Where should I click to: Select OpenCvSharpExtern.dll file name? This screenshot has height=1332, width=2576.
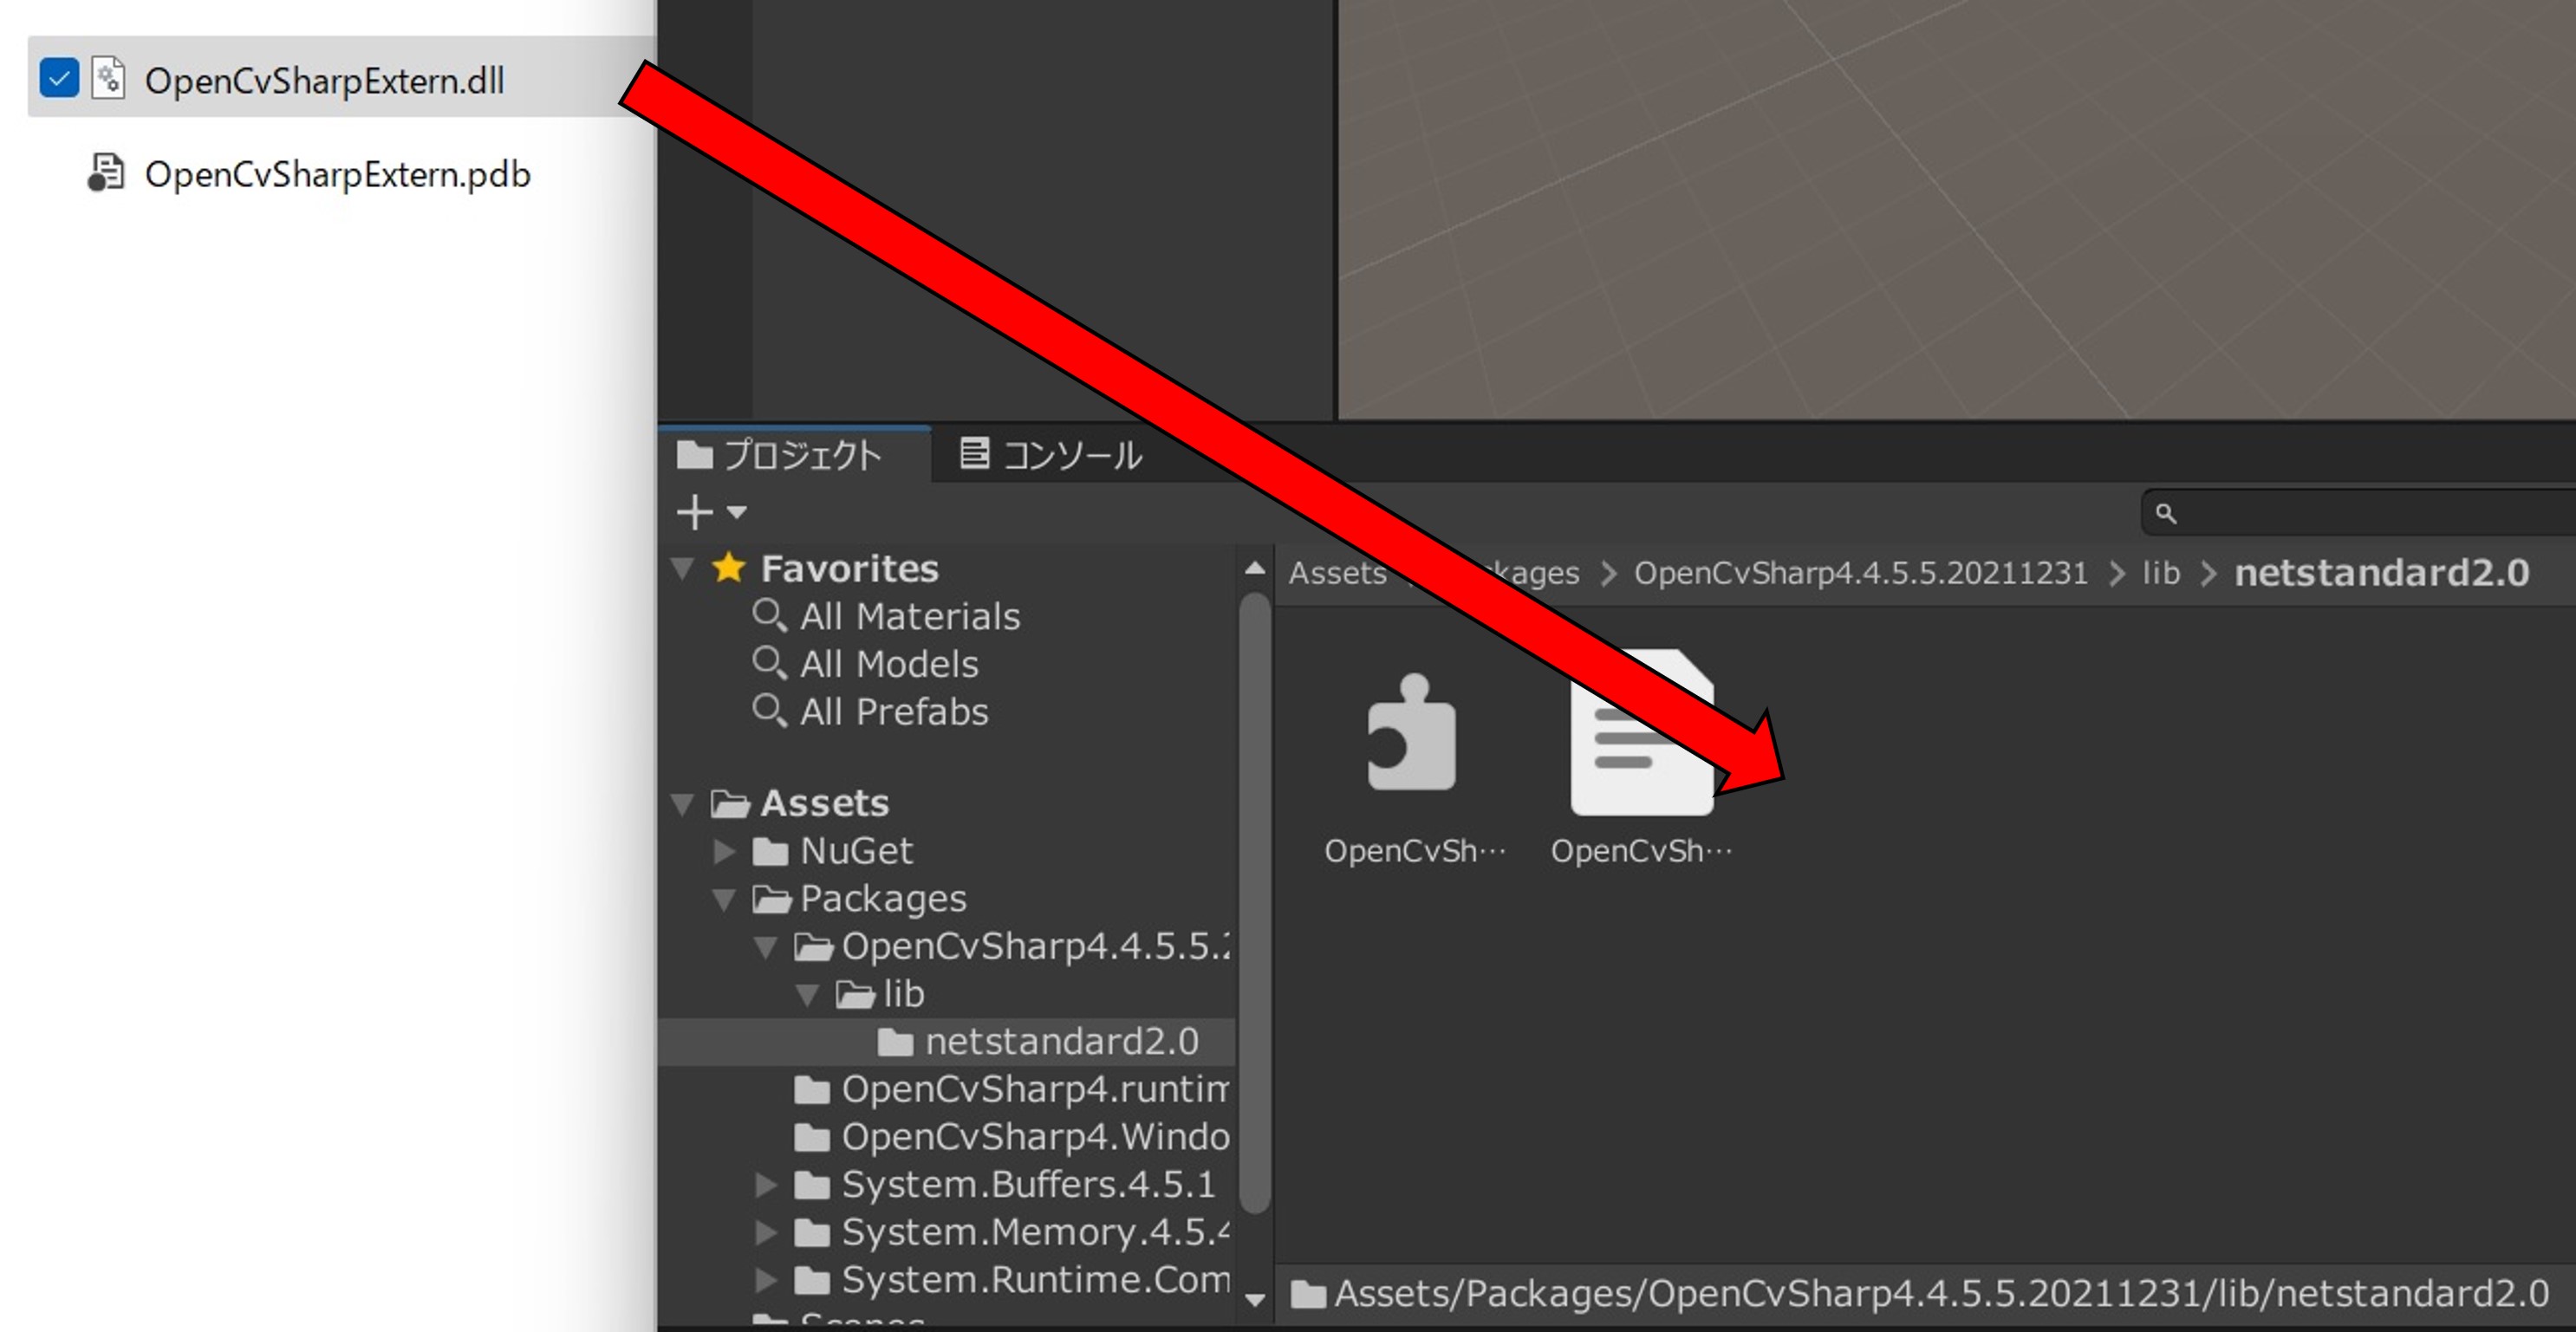pos(324,81)
